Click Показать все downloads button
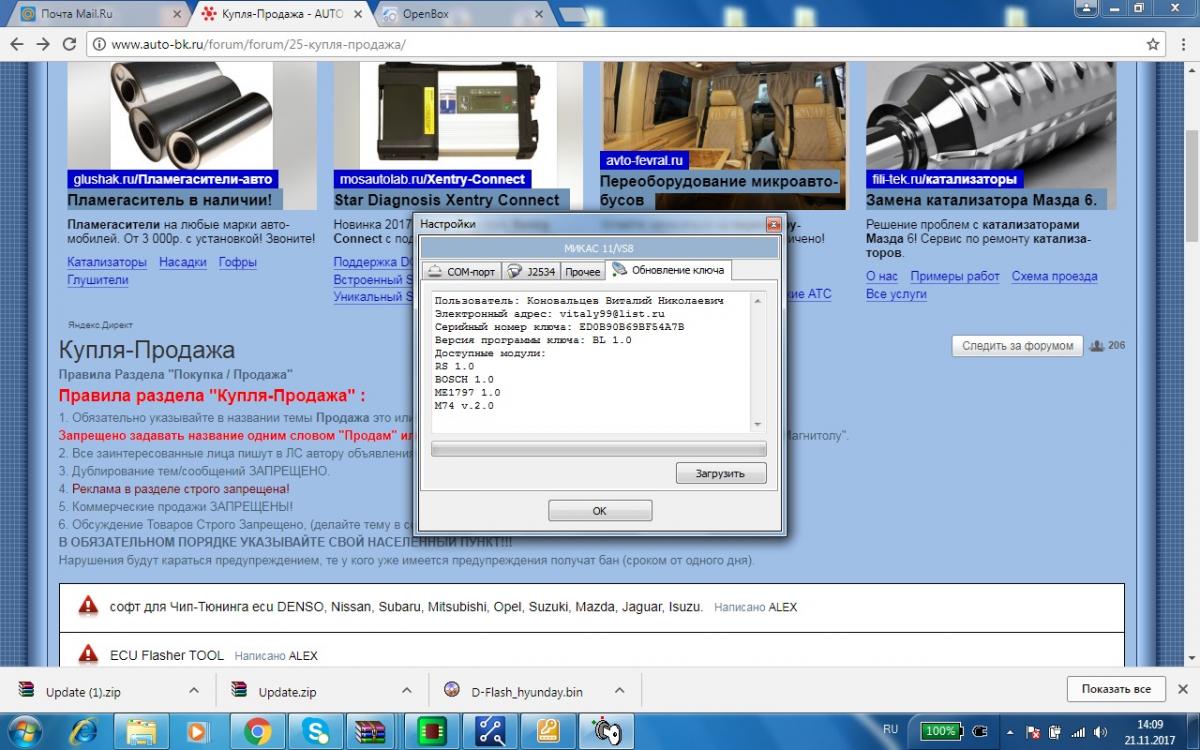1200x750 pixels. tap(1116, 689)
